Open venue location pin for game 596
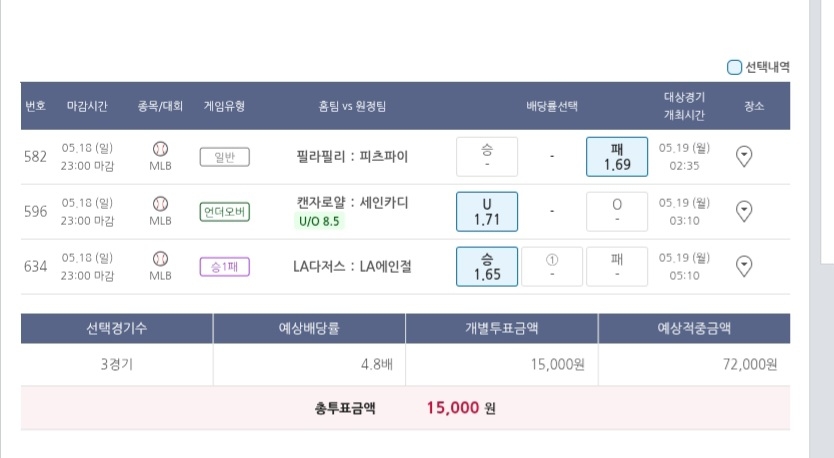The height and width of the screenshot is (458, 834). [x=744, y=211]
